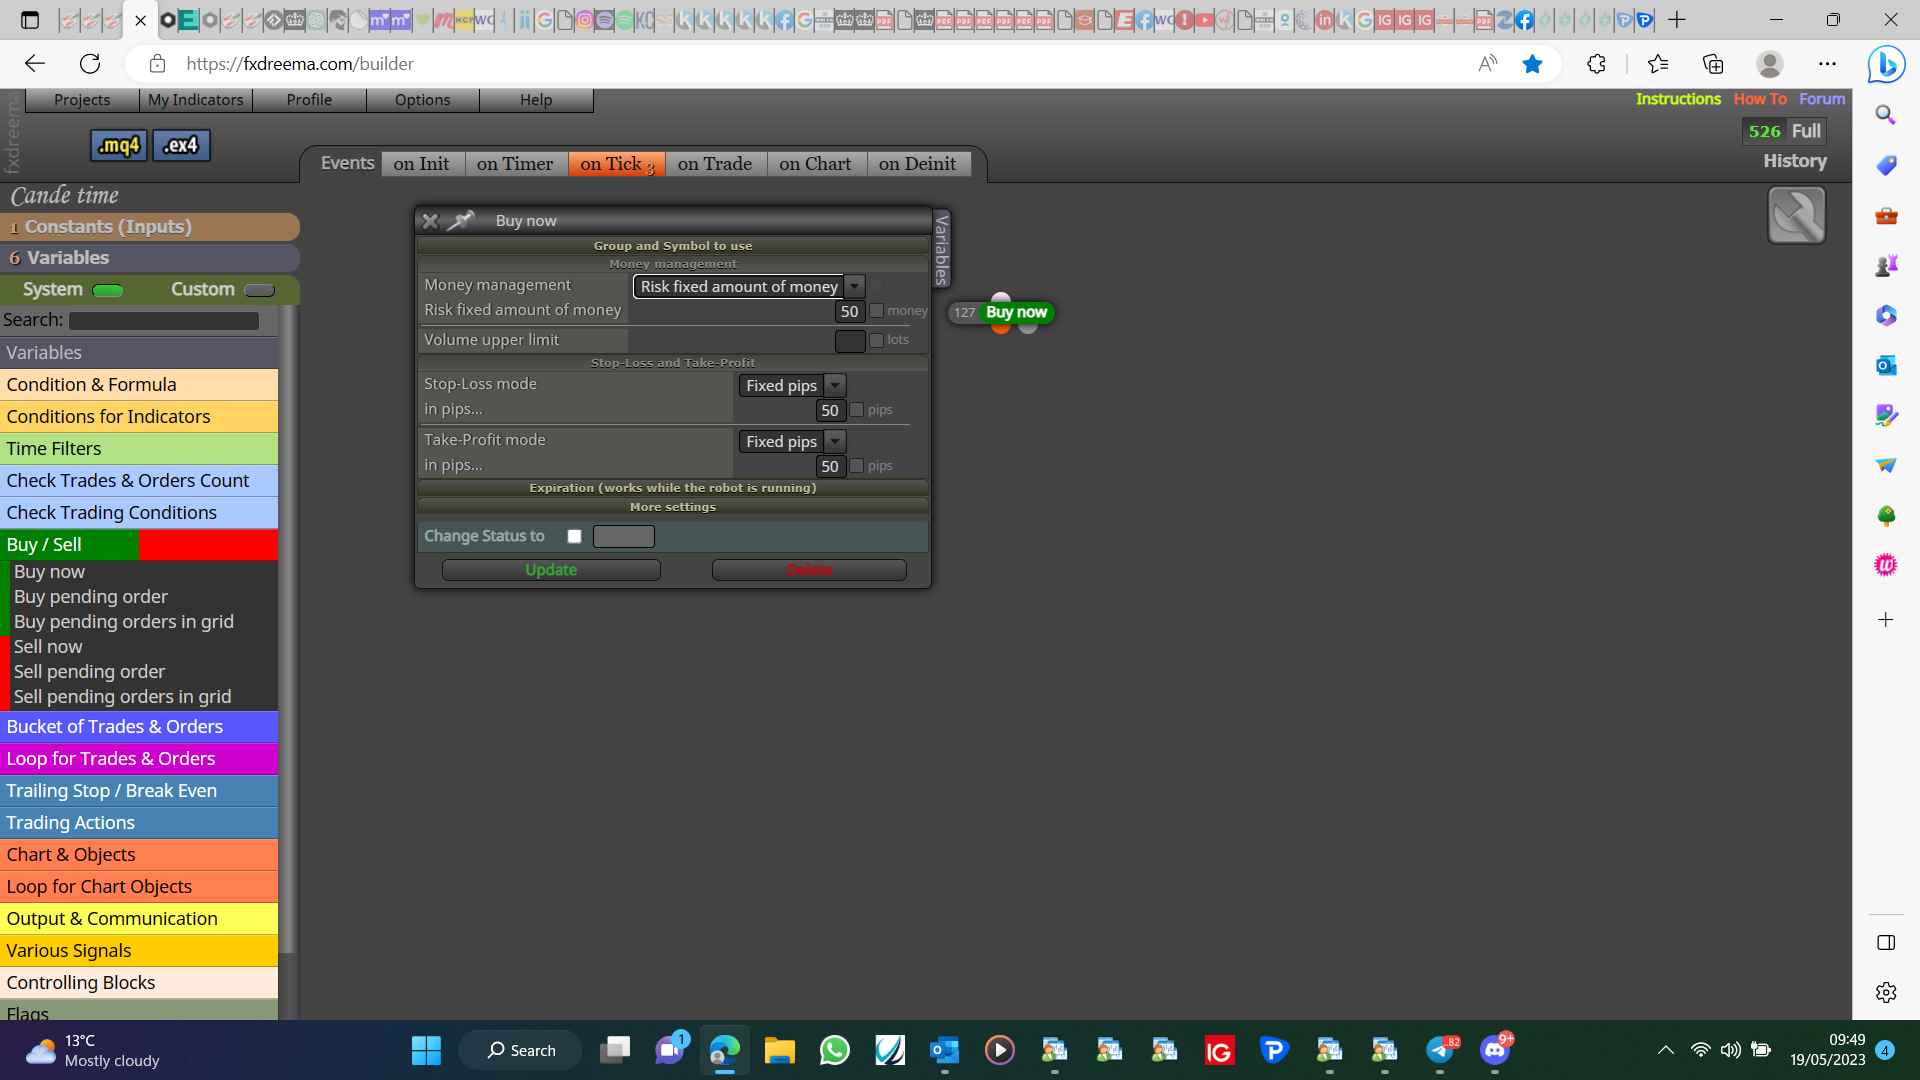This screenshot has height=1080, width=1920.
Task: Open the Forum link
Action: point(1822,99)
